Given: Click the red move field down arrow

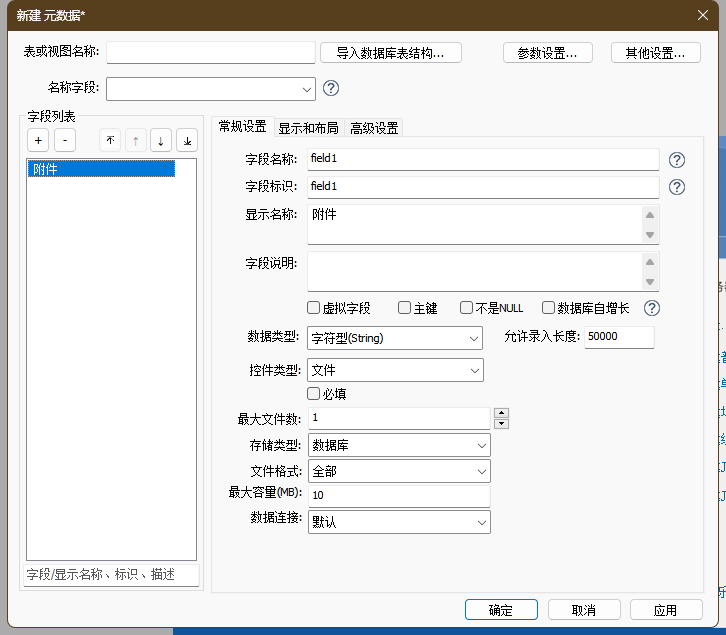Looking at the screenshot, I should pos(161,141).
